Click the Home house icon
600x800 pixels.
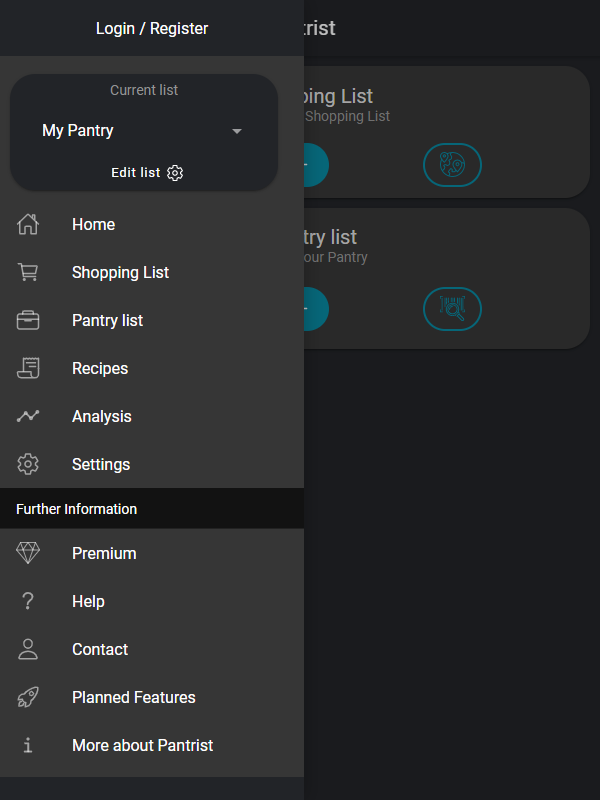coord(28,224)
